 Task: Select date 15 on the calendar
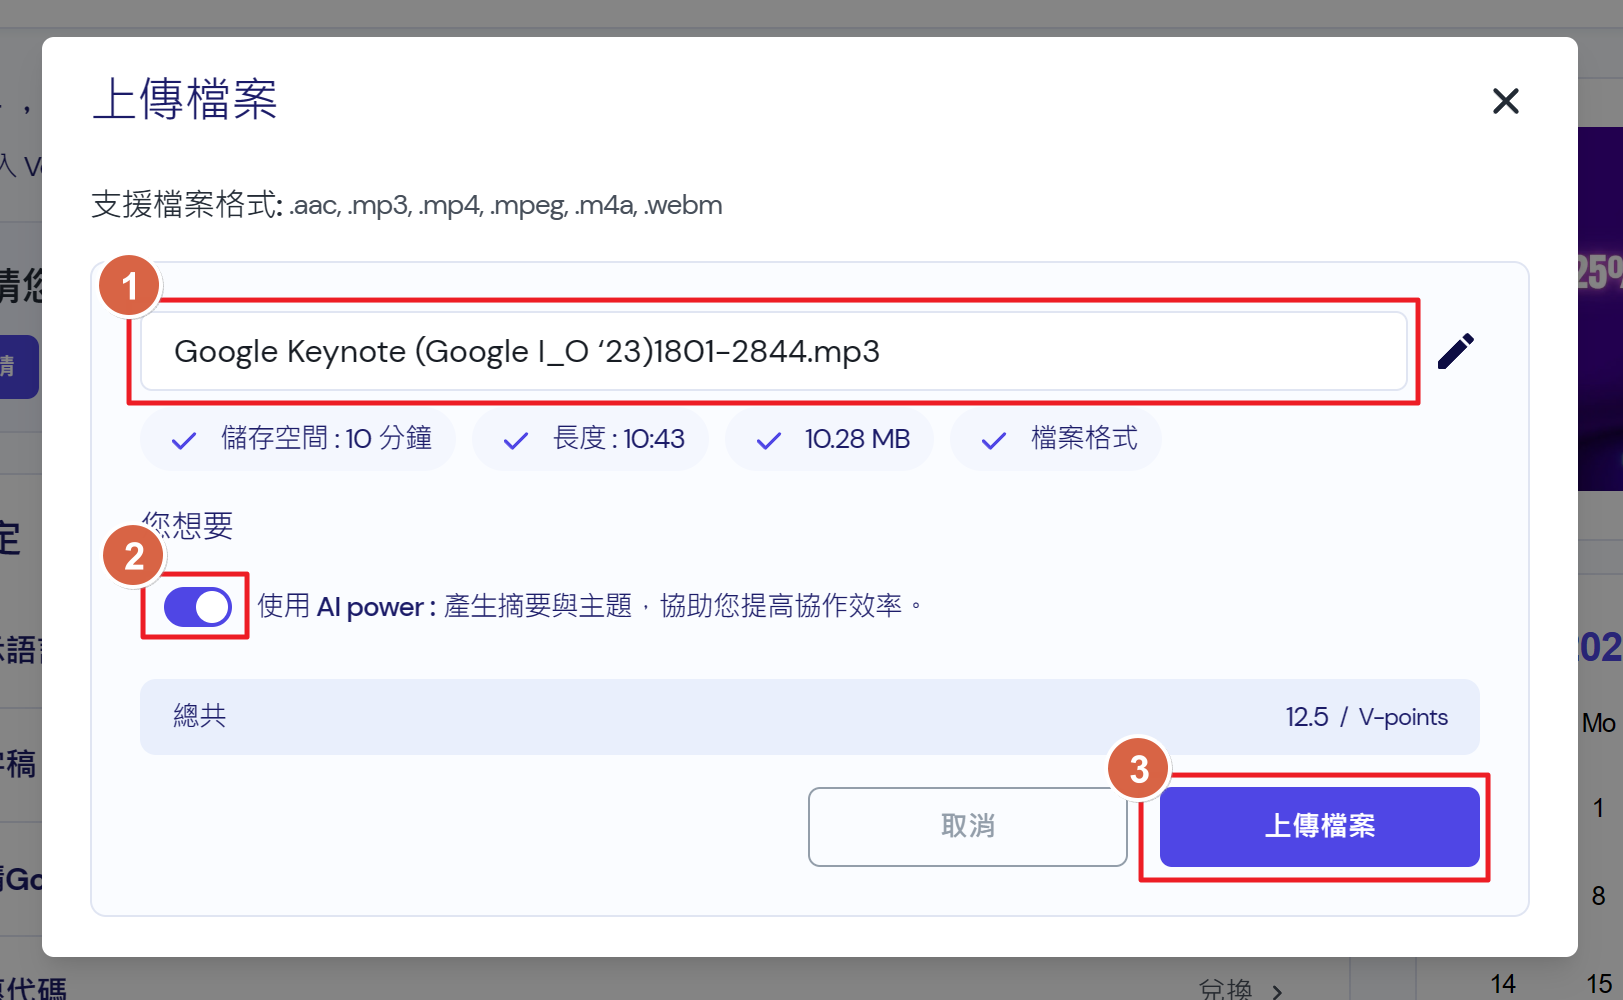(1598, 984)
